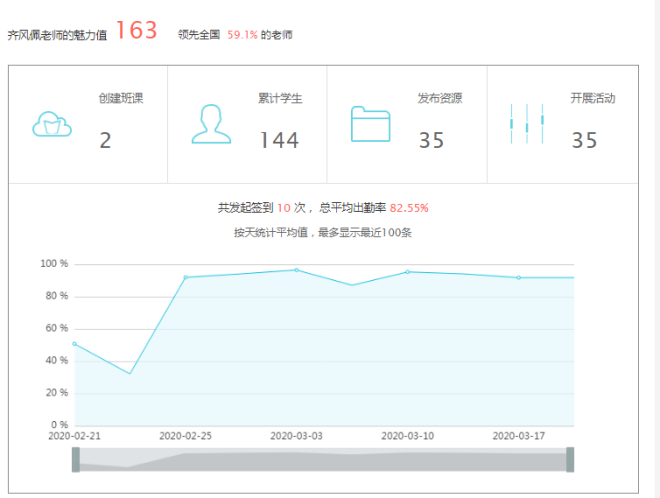
Task: Click the folder icon for 发布资源
Action: pyautogui.click(x=370, y=125)
